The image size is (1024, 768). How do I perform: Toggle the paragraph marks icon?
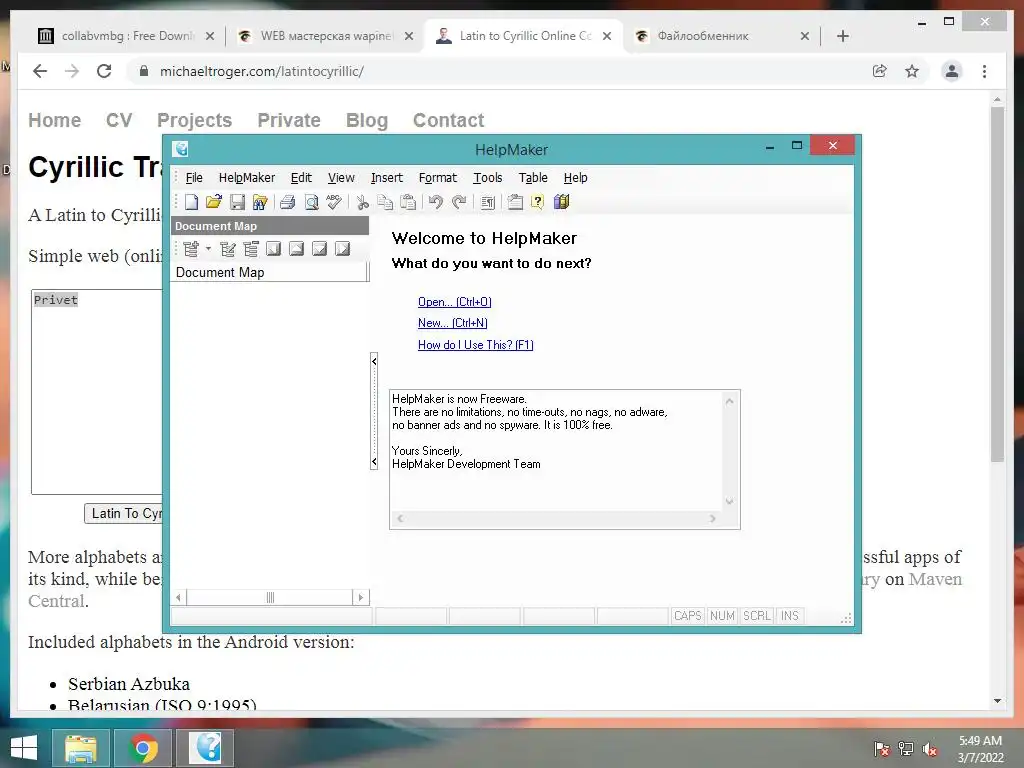[x=487, y=202]
